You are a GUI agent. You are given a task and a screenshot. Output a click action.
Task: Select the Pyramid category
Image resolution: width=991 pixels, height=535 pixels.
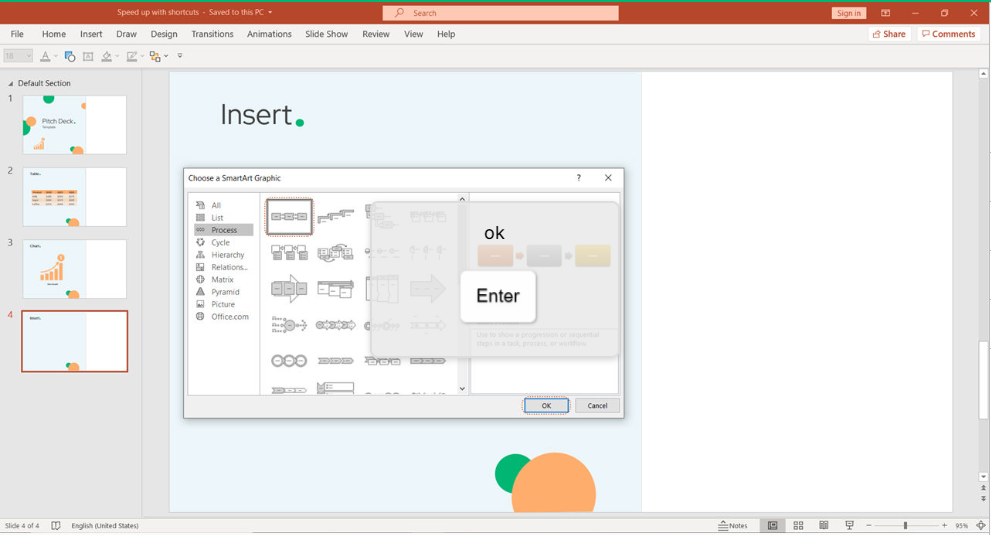(225, 292)
